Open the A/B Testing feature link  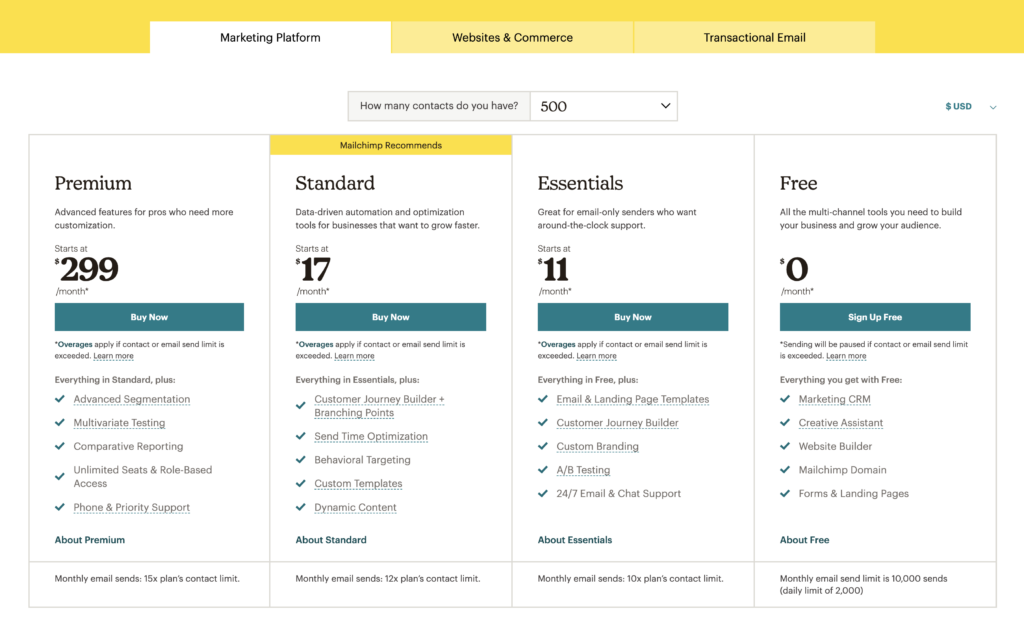[583, 470]
